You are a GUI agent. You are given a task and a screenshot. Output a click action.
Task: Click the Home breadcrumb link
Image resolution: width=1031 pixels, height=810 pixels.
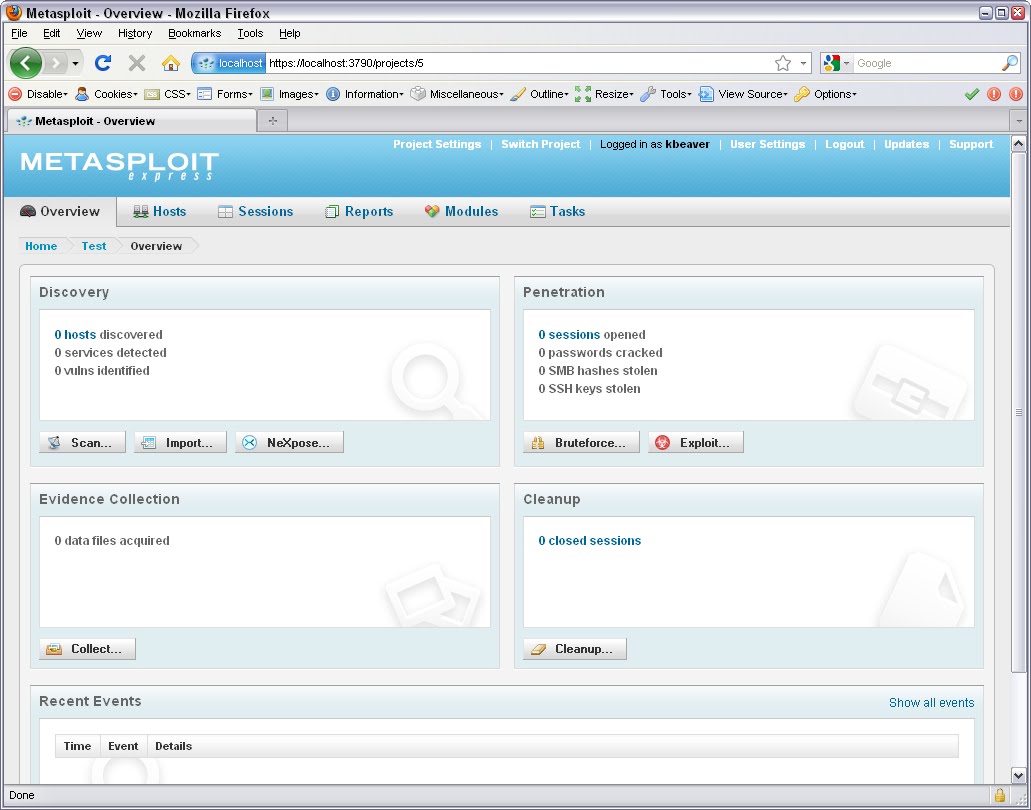41,246
